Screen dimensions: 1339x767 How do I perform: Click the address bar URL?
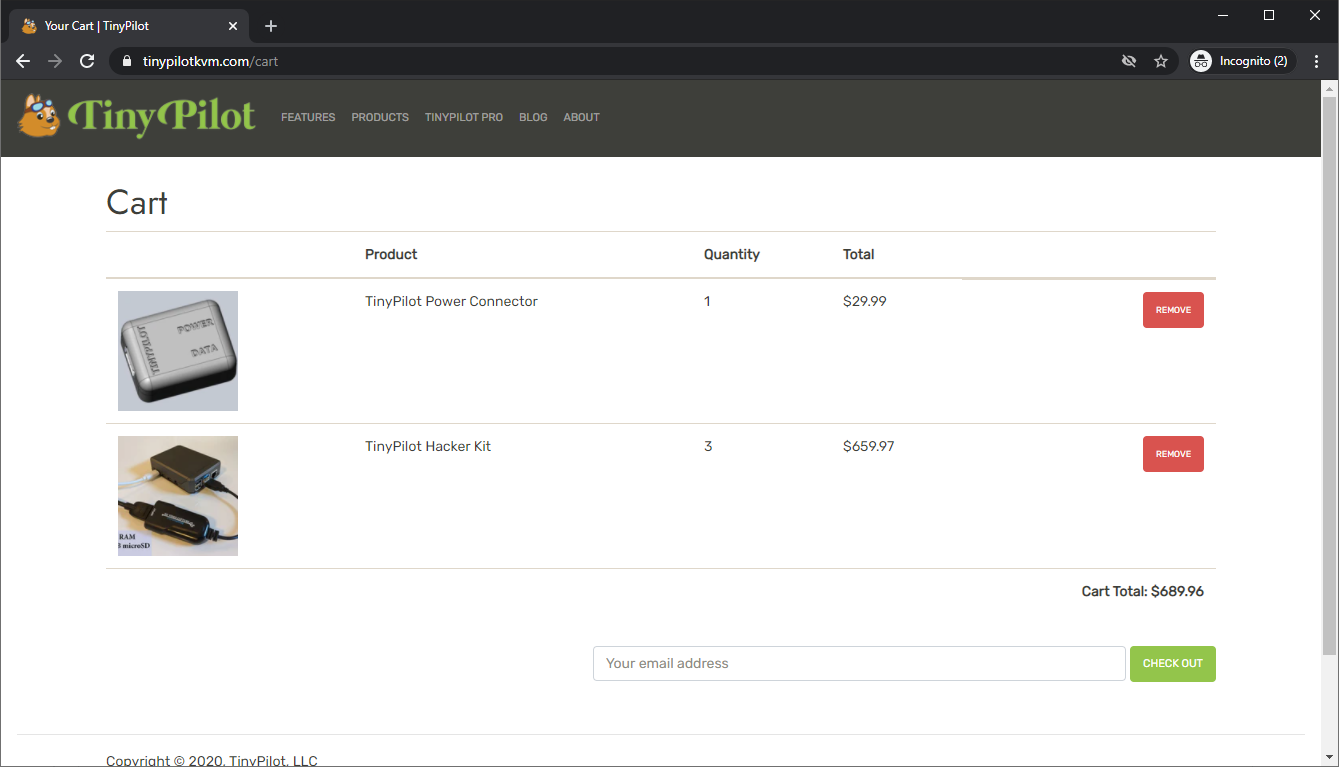[210, 61]
